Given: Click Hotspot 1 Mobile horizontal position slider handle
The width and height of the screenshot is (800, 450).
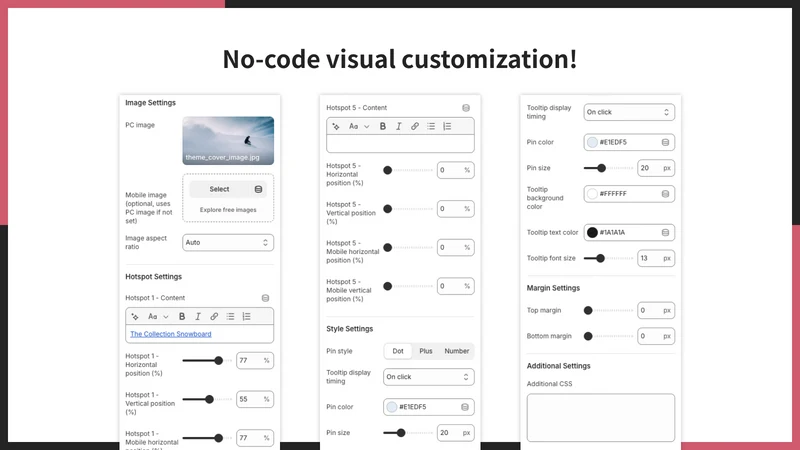Looking at the screenshot, I should [218, 438].
